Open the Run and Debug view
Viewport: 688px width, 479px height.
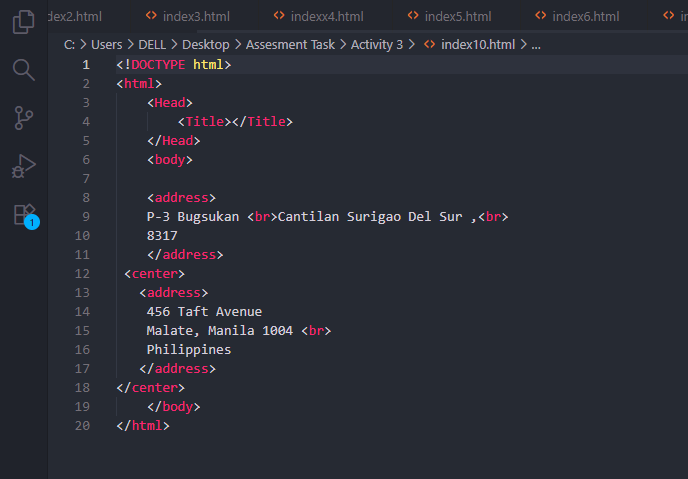point(23,165)
